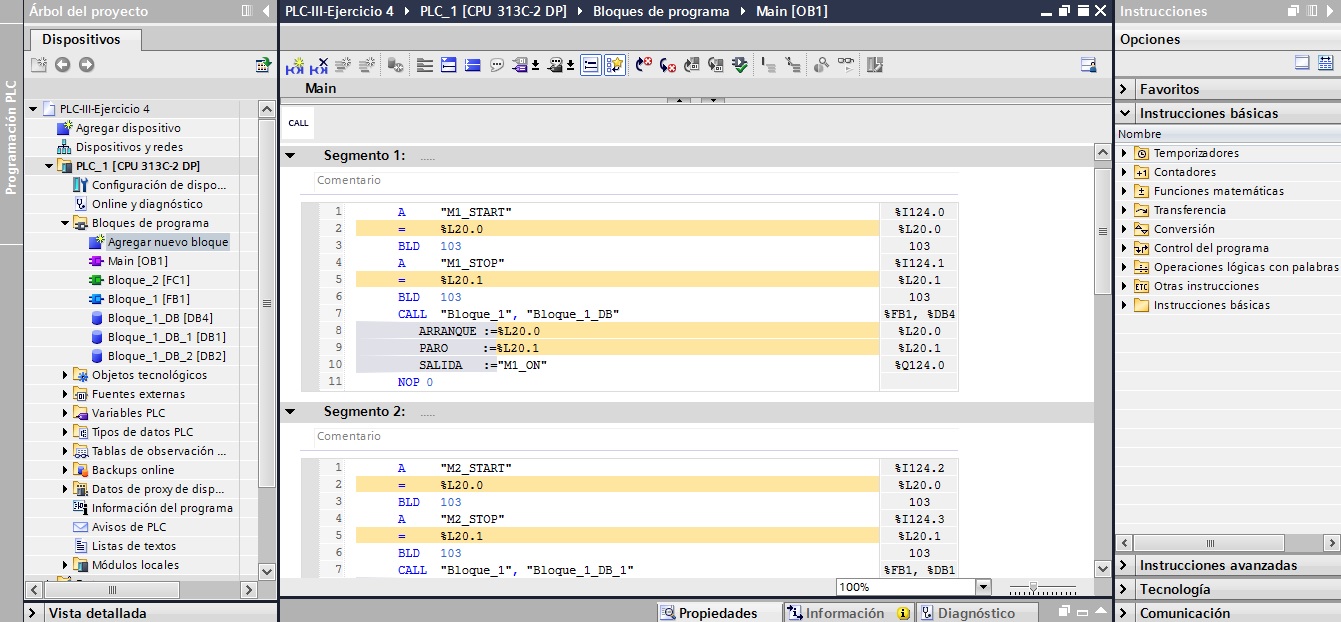This screenshot has width=1341, height=622.
Task: Toggle the highlighted network comments icon
Action: (x=591, y=65)
